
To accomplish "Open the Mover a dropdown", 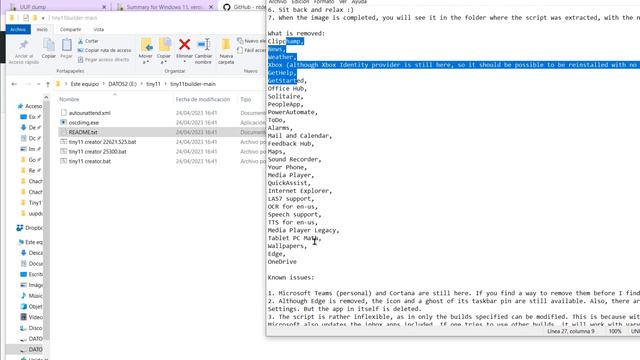I will click(x=145, y=62).
